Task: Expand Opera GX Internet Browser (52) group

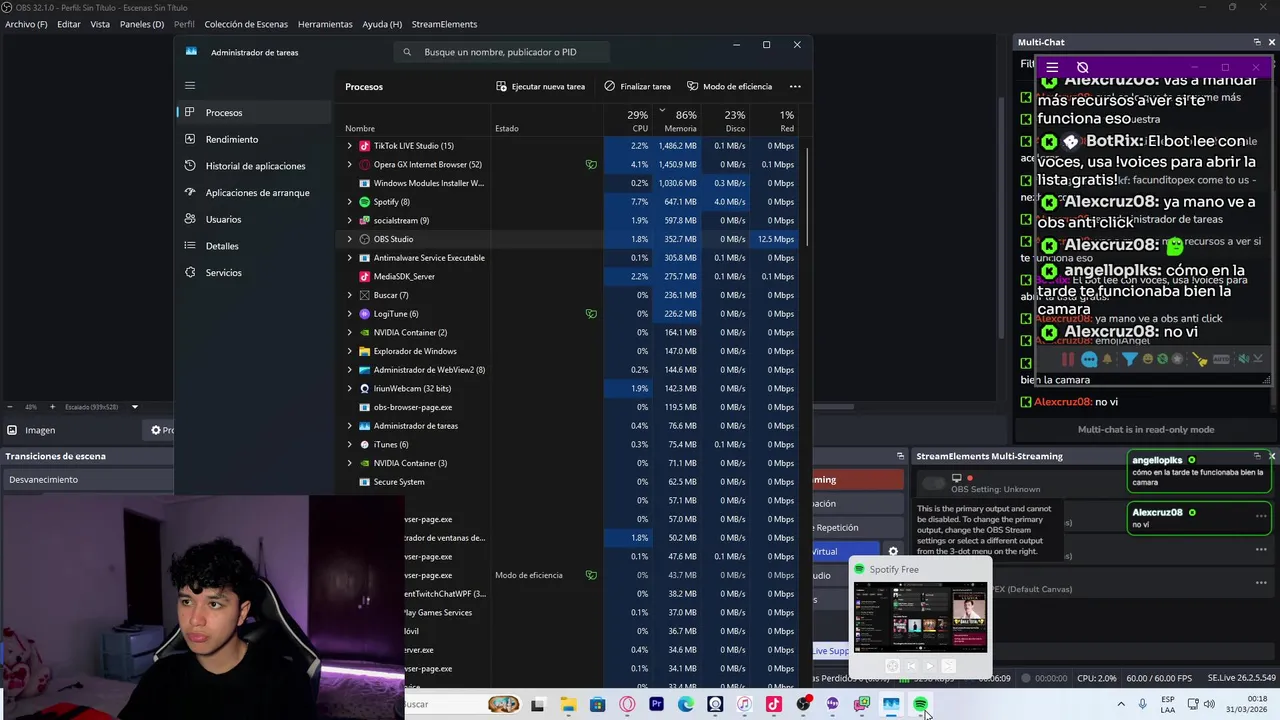Action: tap(350, 164)
